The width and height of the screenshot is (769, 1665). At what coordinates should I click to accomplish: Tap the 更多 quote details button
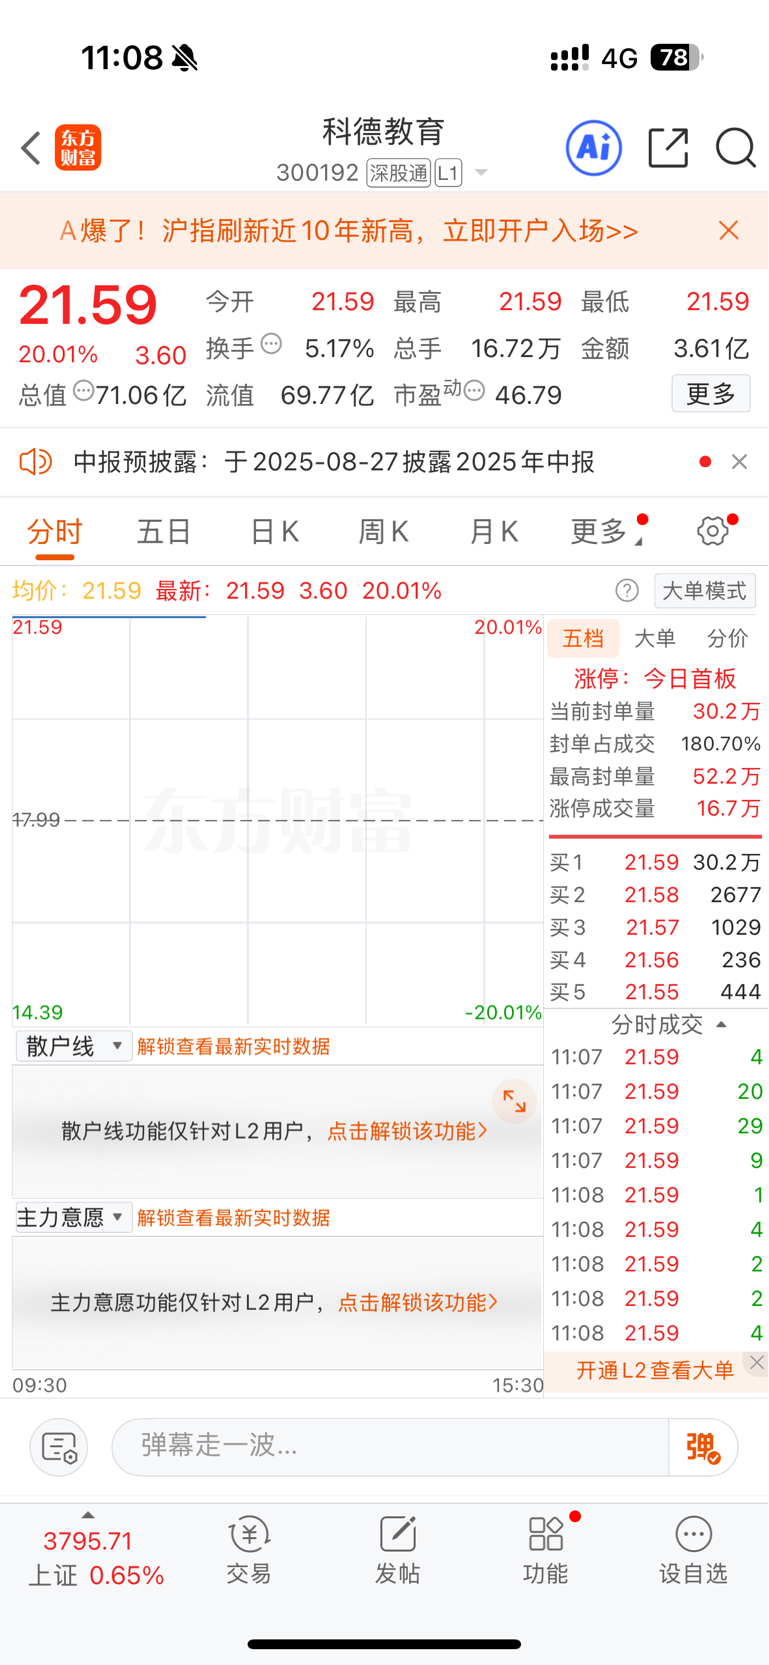[711, 394]
